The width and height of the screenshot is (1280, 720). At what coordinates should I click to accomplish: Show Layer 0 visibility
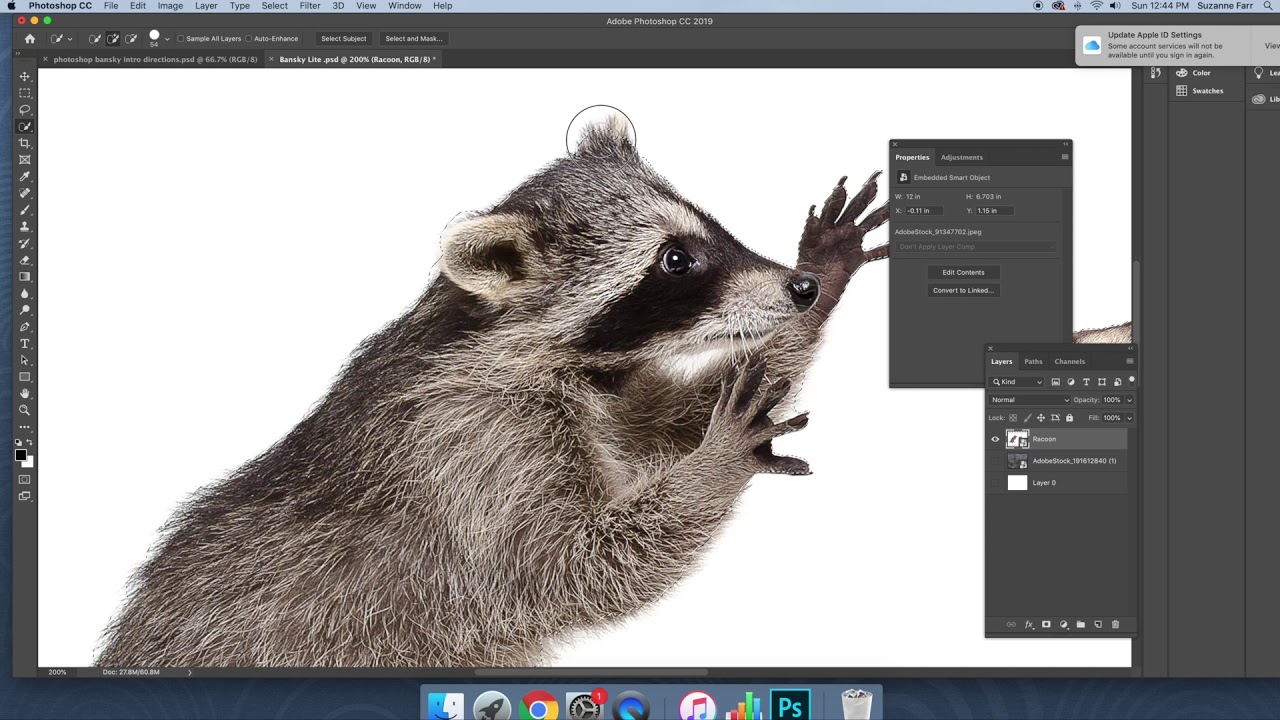995,483
